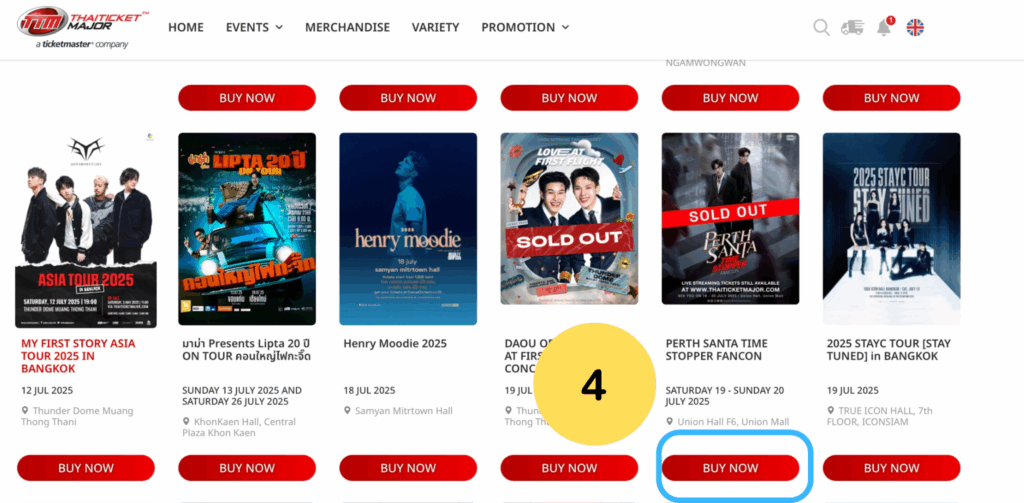Click top-row BUY NOW above Love at First Flight poster

click(569, 98)
